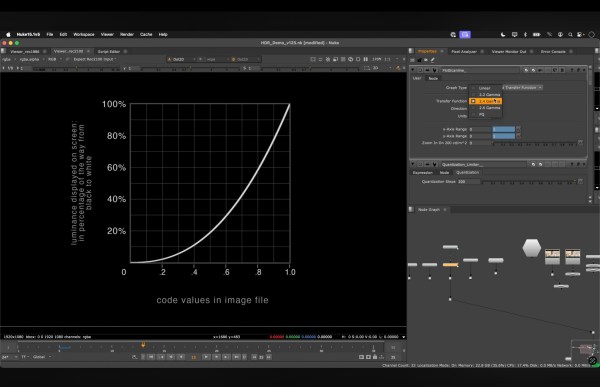Screen dimensions: 600x387
Task: Adjust the Quantization Steps slider
Action: pos(528,181)
